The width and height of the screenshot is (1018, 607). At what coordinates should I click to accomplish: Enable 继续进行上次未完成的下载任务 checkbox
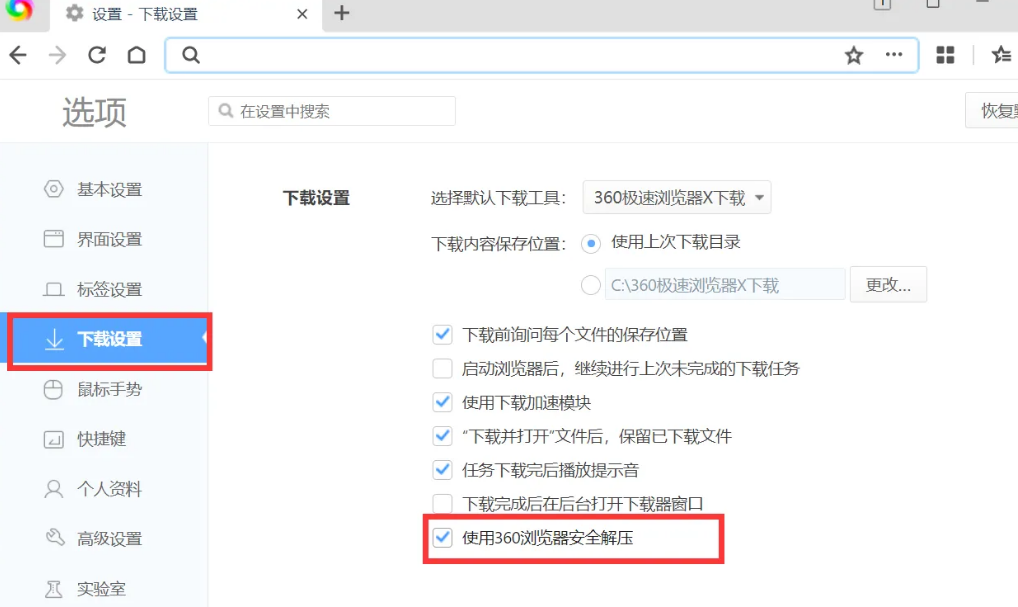click(443, 368)
